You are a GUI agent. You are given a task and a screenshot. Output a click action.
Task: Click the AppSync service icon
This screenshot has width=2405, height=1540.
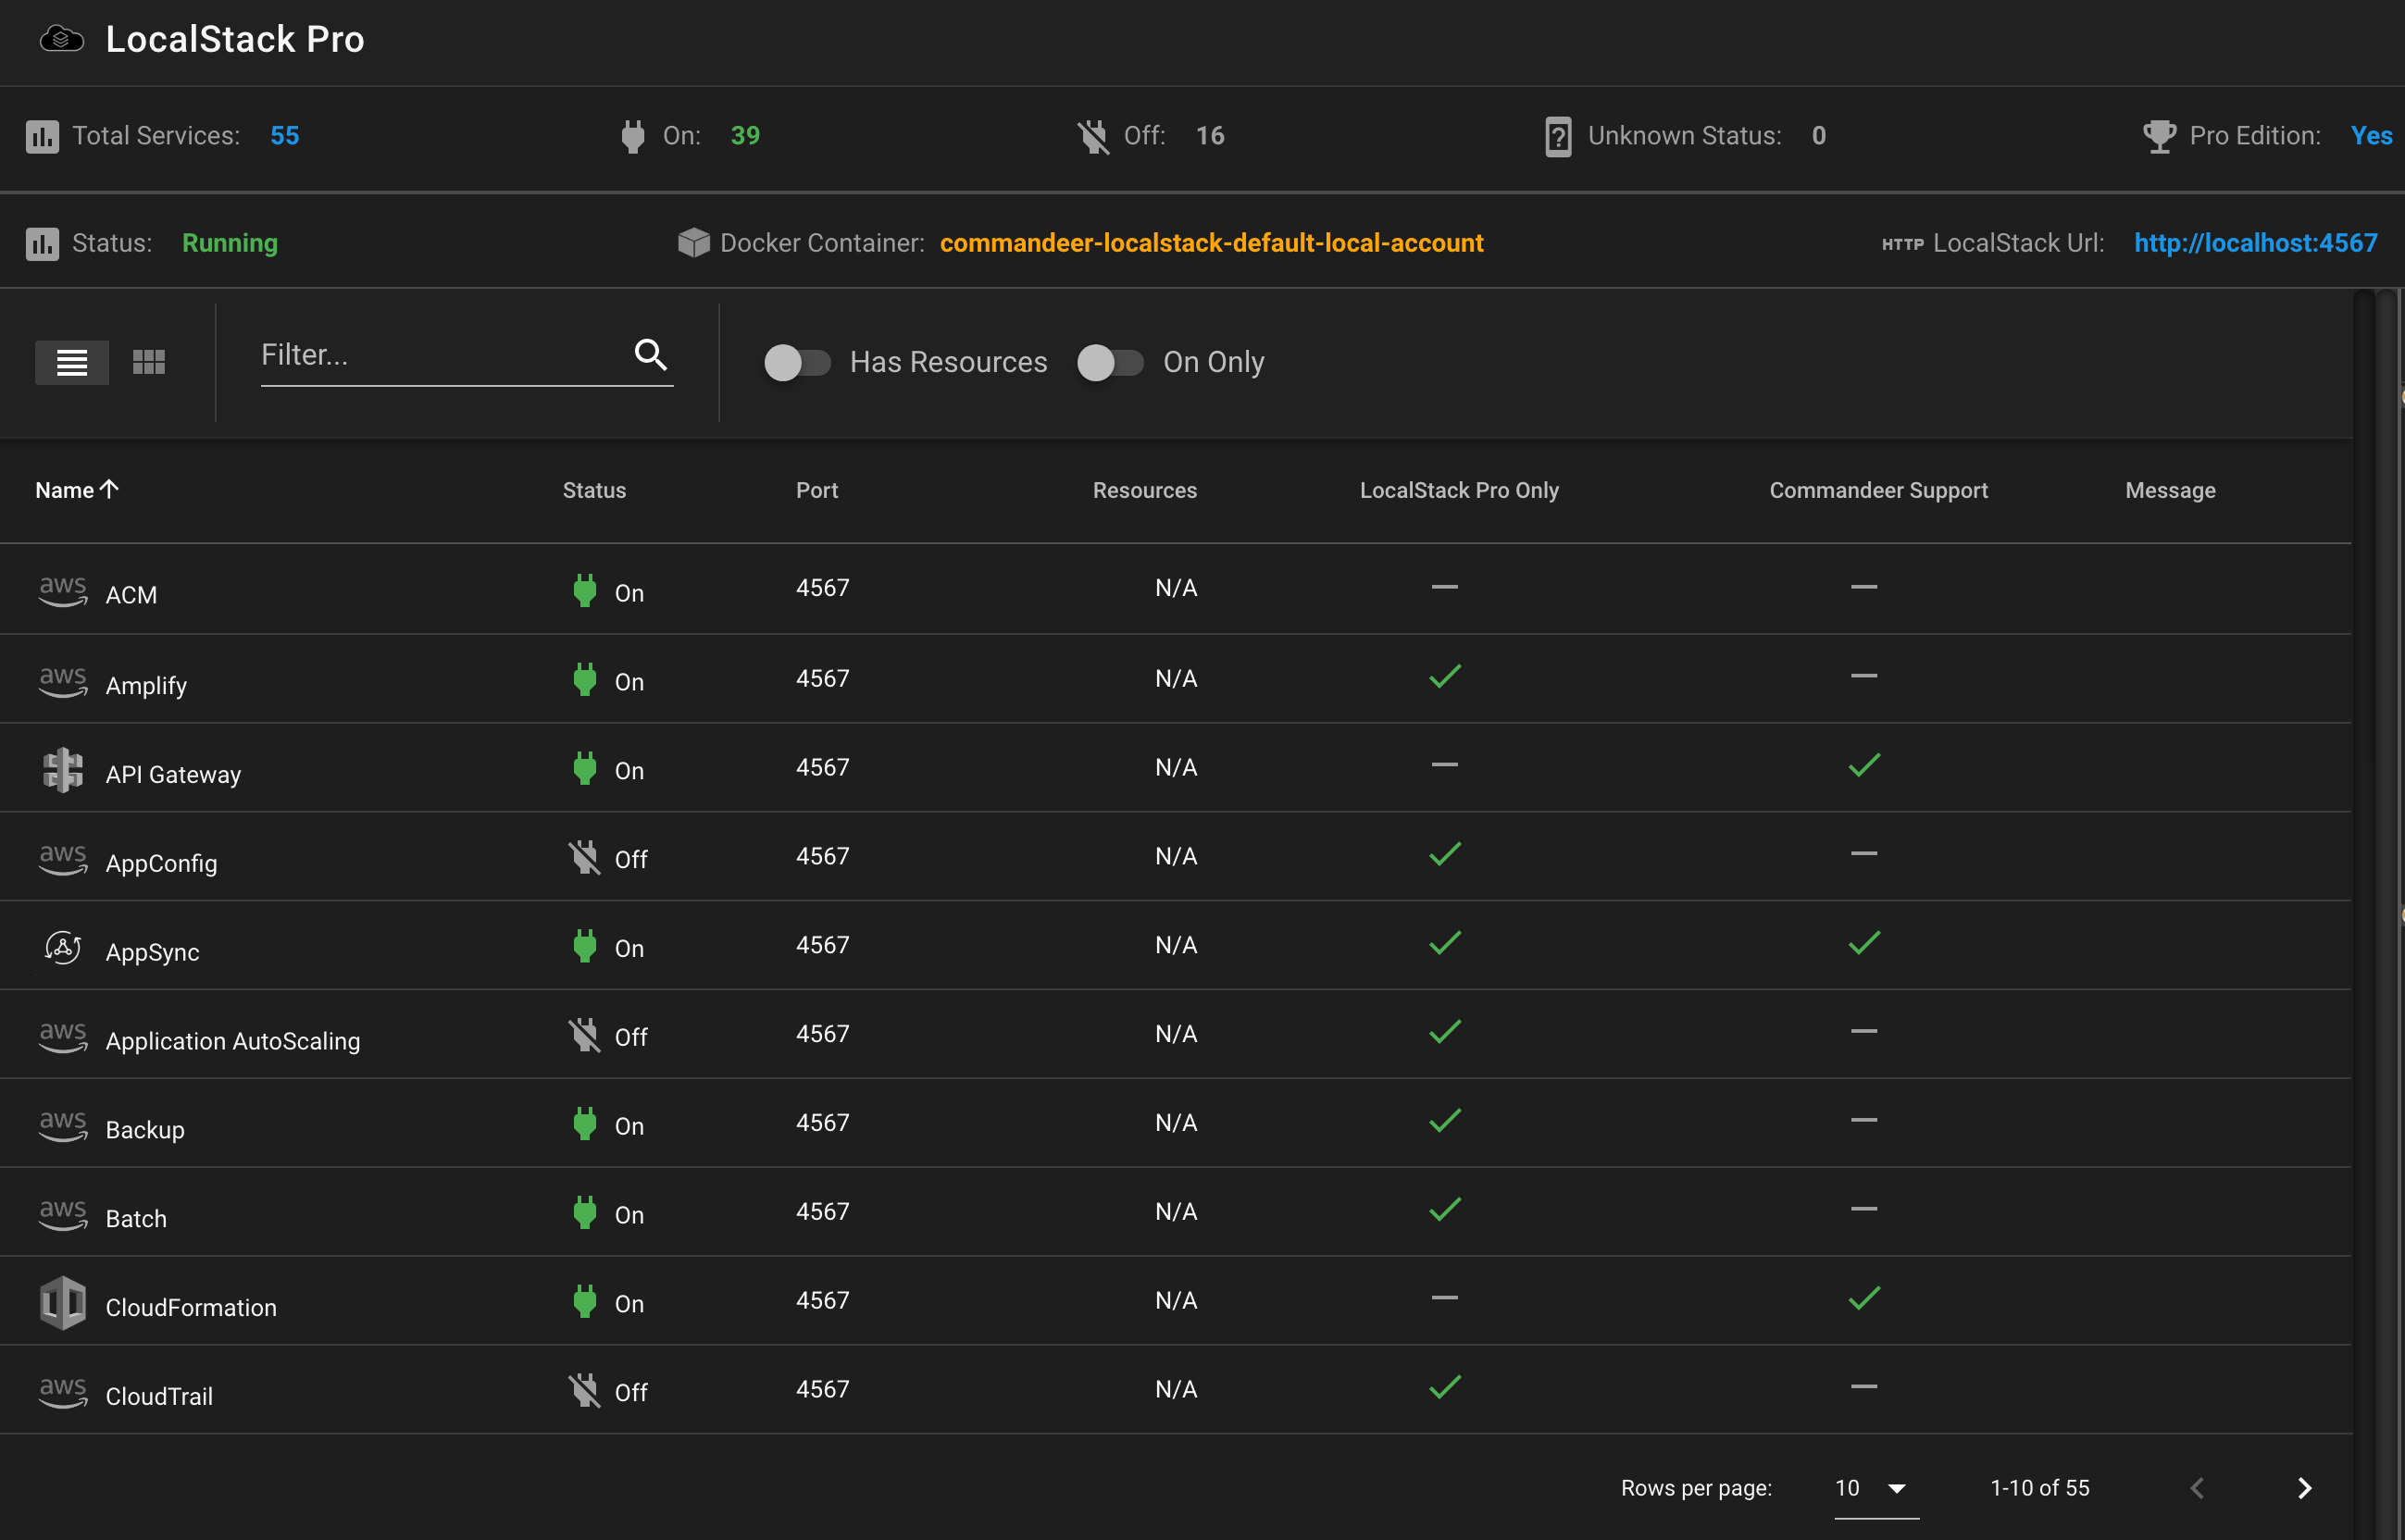tap(63, 947)
